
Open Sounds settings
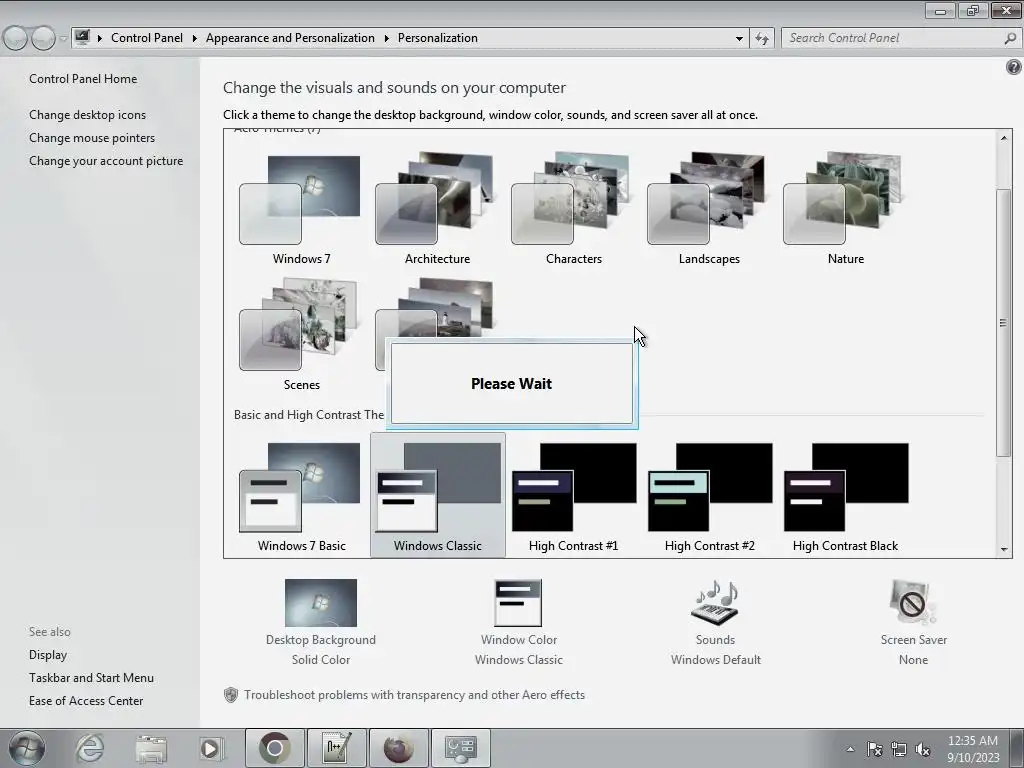coord(715,622)
